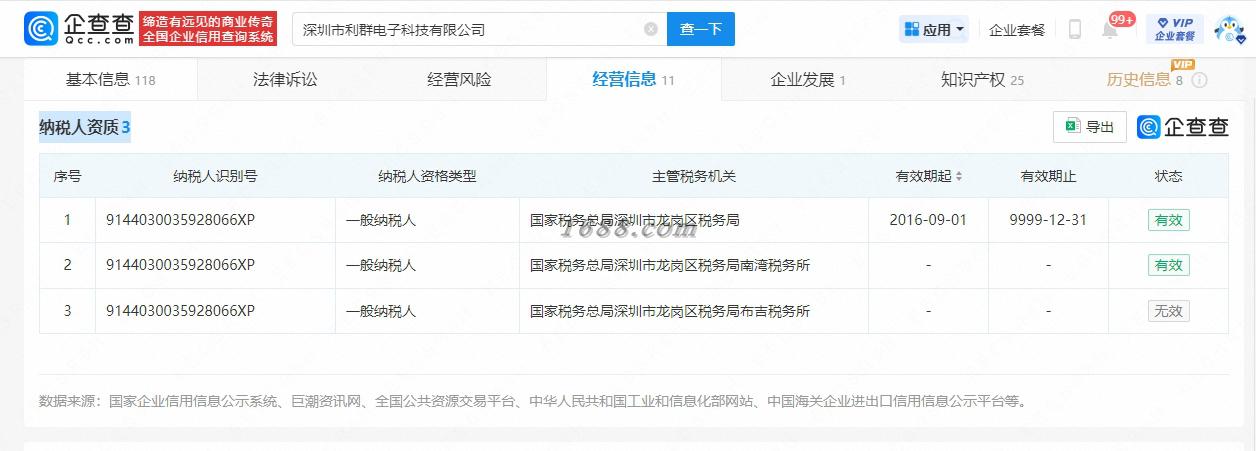Screen dimensions: 1256x451
Task: Click the 主管税务机关 column header
Action: point(694,176)
